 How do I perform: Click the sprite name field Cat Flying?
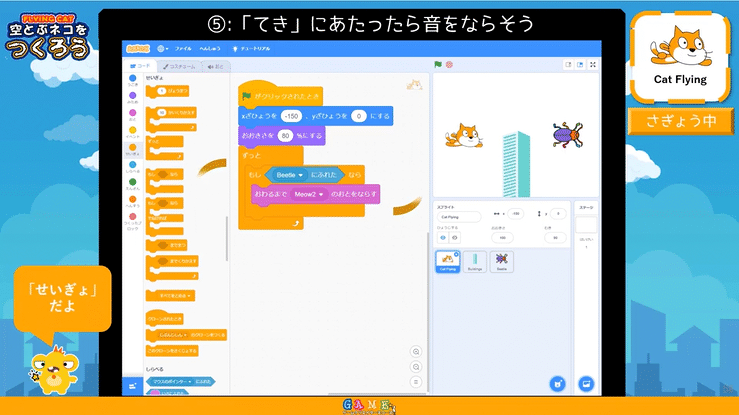[x=459, y=217]
